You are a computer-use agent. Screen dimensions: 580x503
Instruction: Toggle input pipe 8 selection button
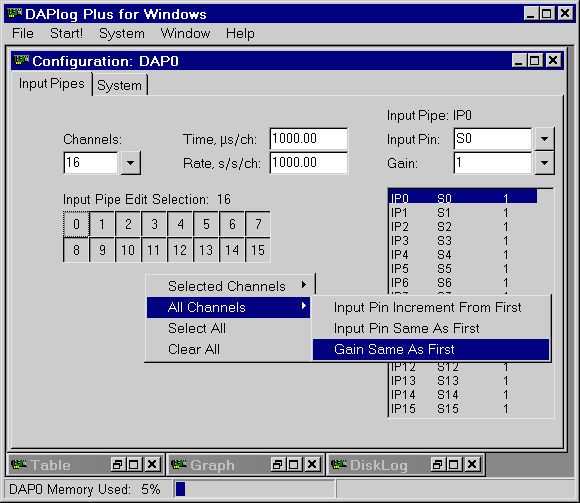[x=76, y=250]
